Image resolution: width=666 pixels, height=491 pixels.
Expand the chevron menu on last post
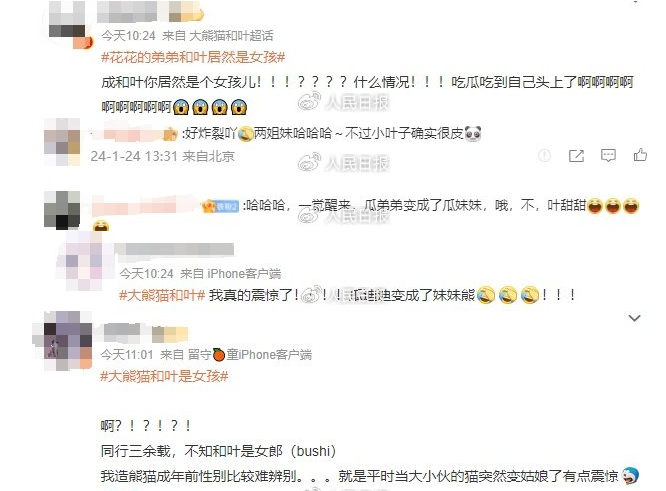click(x=634, y=318)
